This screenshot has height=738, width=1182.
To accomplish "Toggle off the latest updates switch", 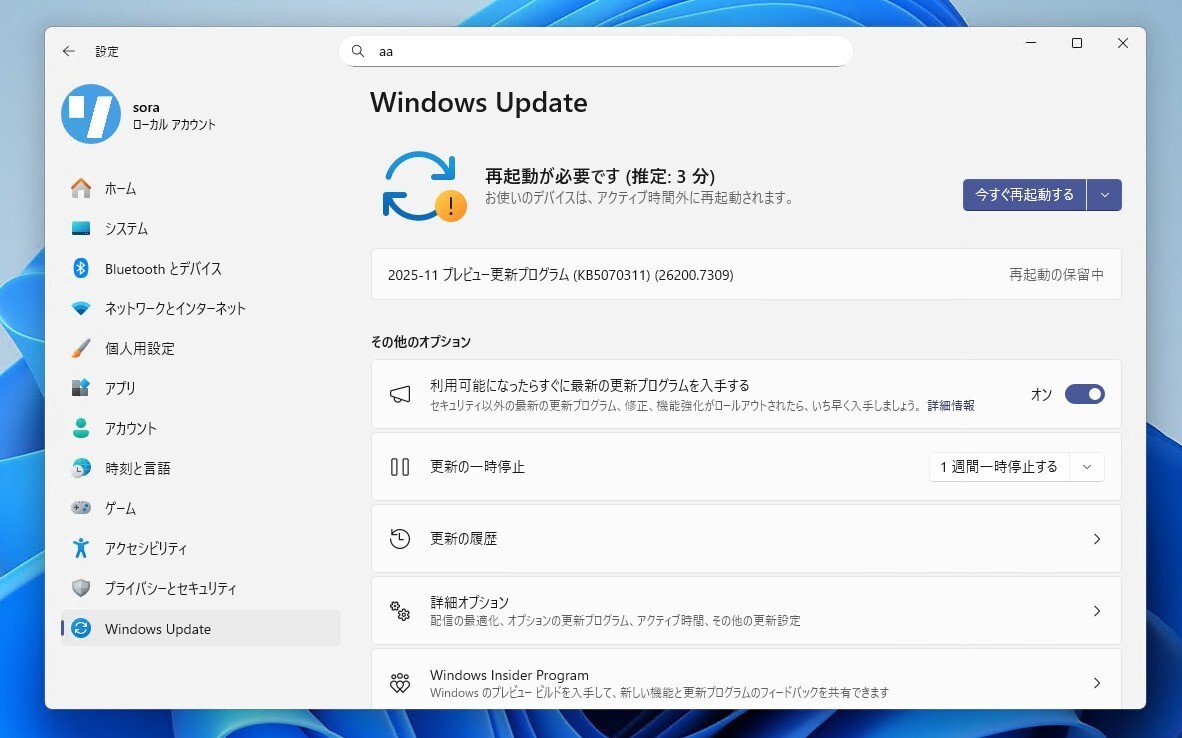I will click(1084, 394).
